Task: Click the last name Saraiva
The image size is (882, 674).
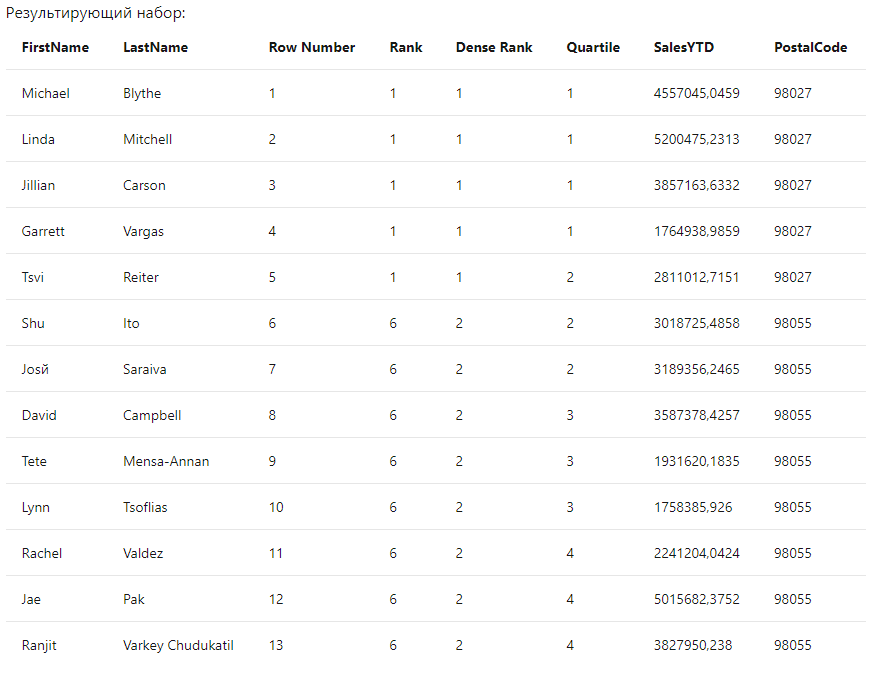Action: (x=145, y=369)
